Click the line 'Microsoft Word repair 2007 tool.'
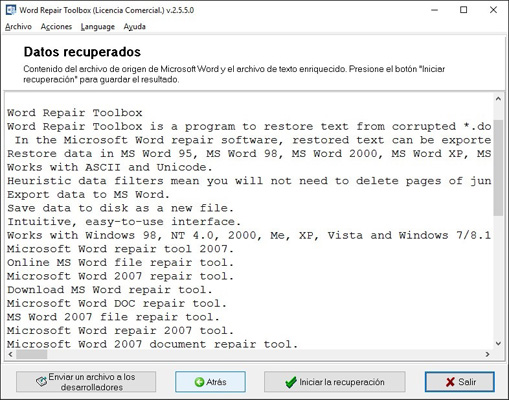This screenshot has height=400, width=509. click(120, 331)
